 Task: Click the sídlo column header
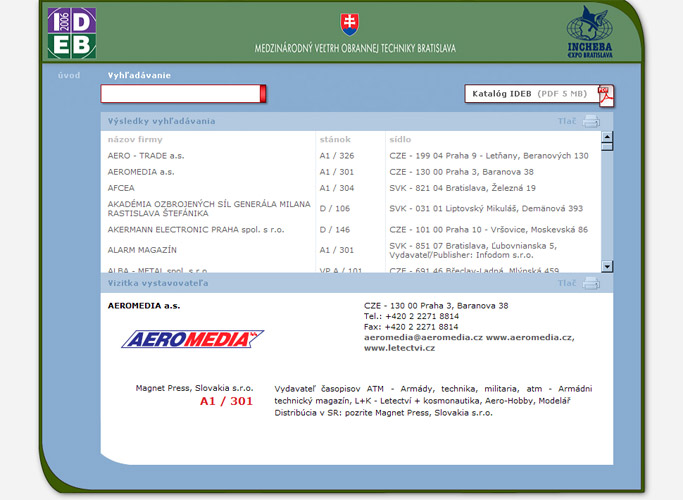pos(400,139)
